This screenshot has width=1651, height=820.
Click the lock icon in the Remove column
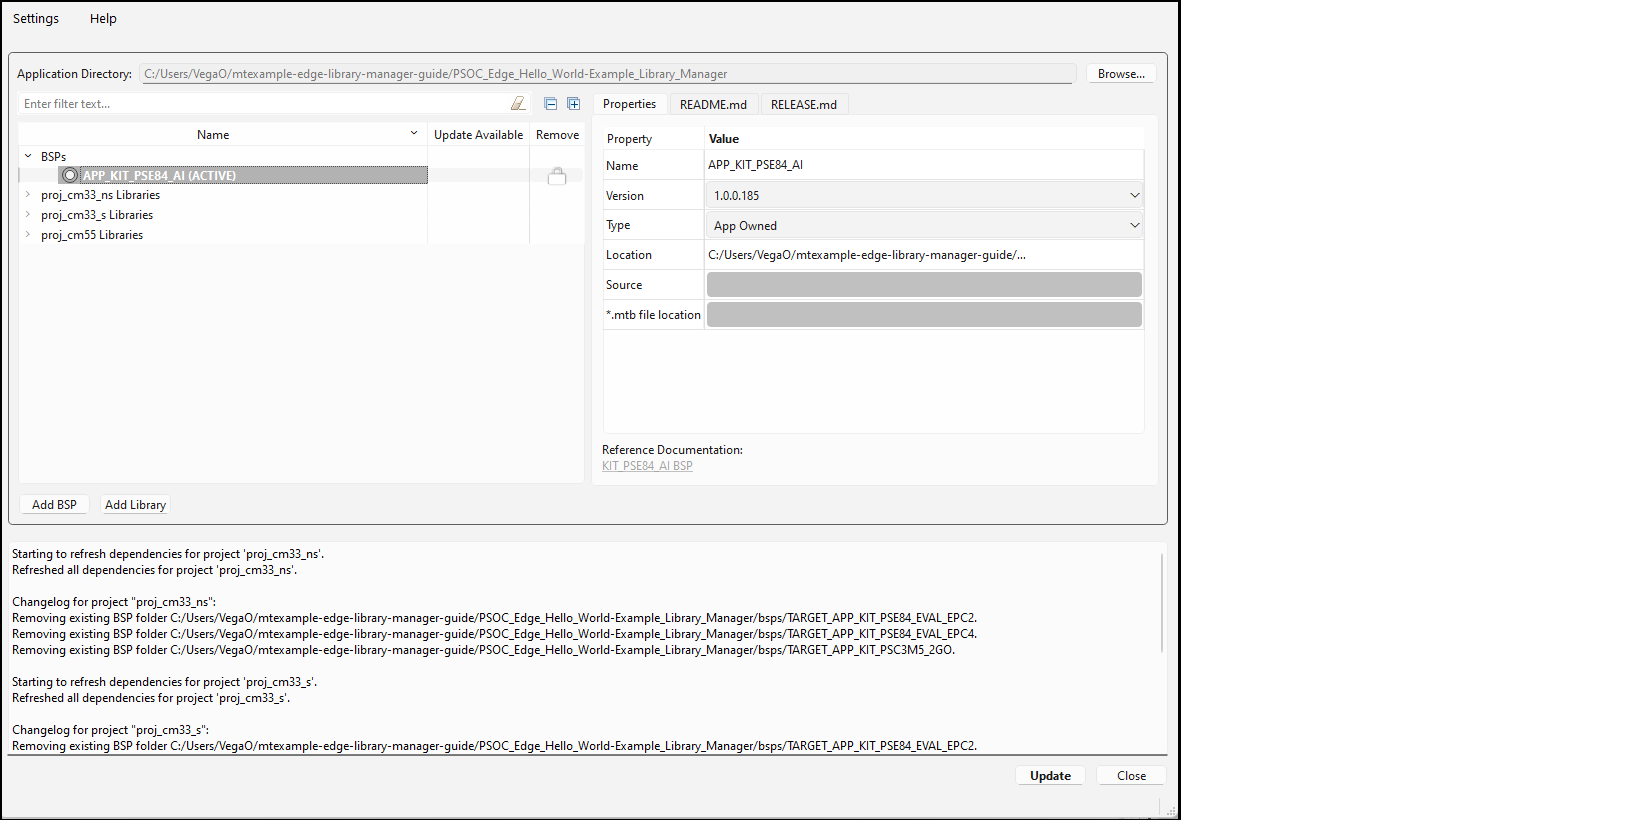pos(557,176)
